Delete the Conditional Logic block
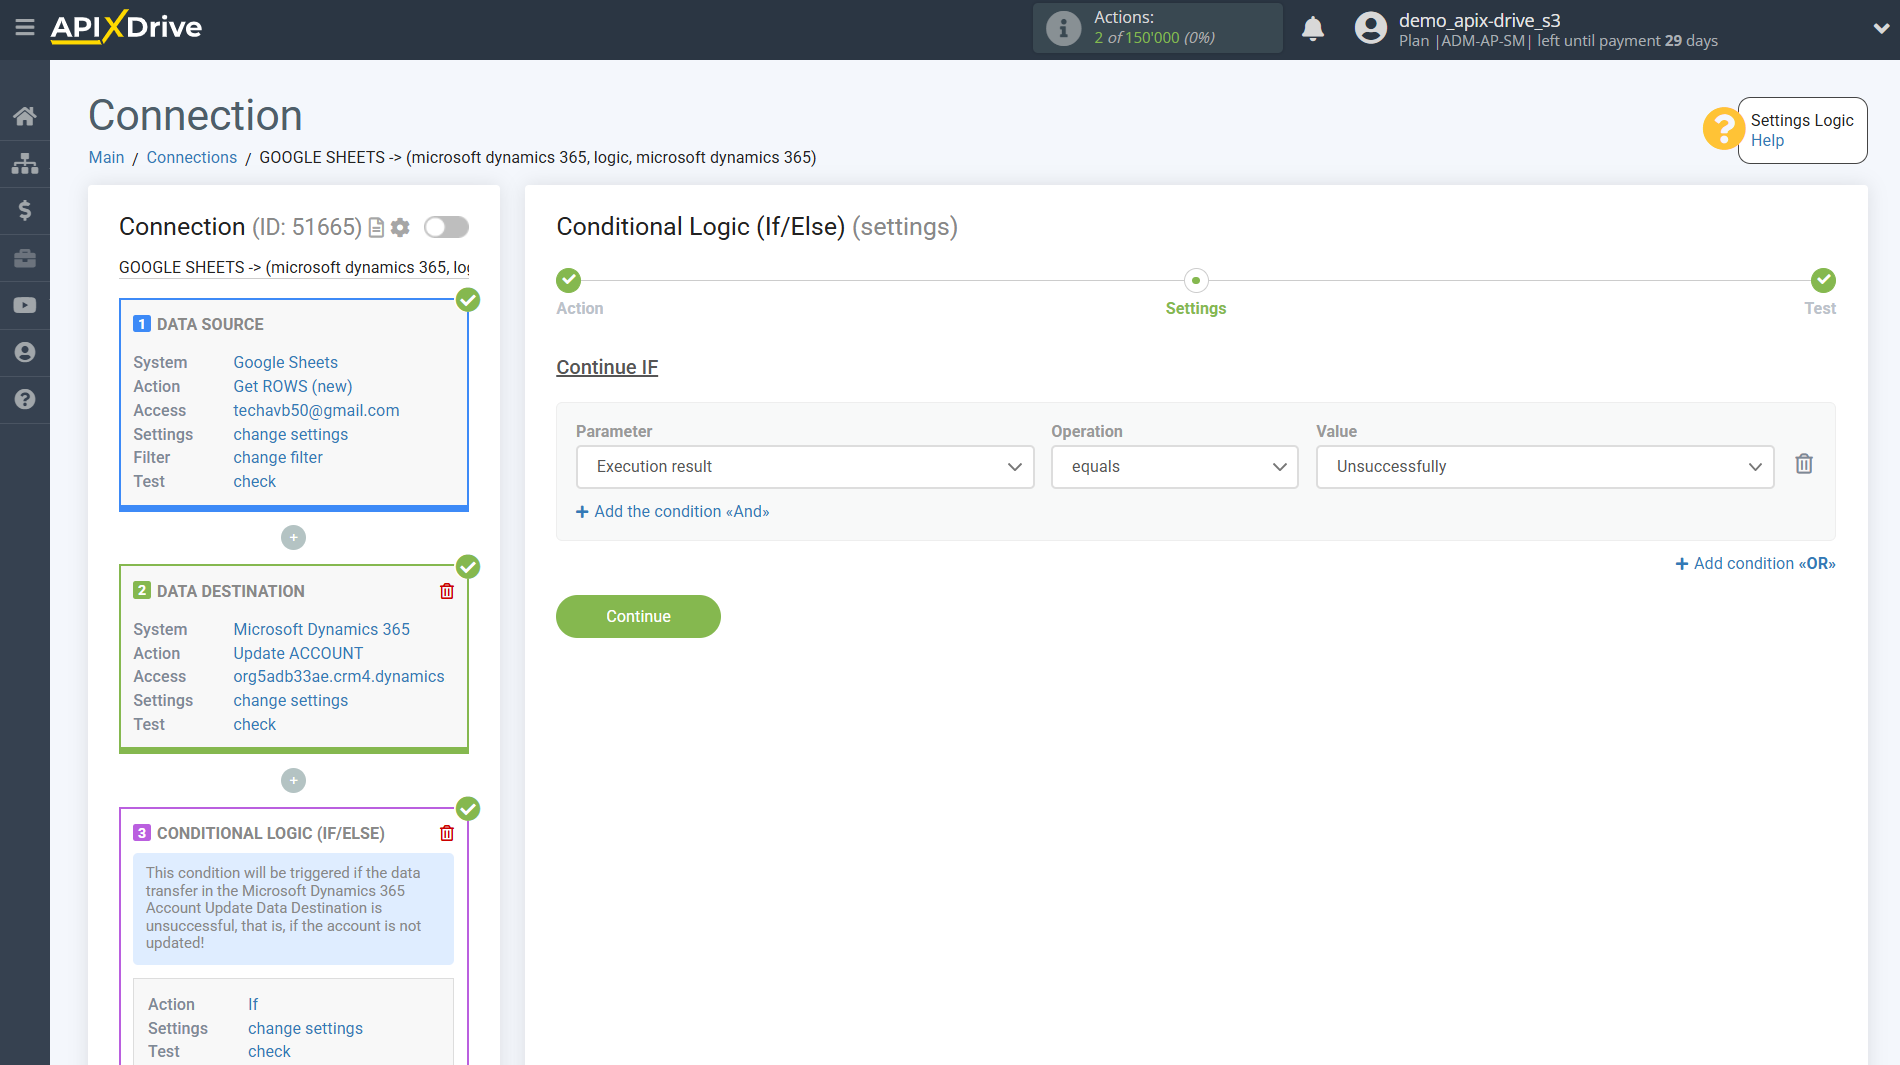1900x1065 pixels. pos(447,833)
